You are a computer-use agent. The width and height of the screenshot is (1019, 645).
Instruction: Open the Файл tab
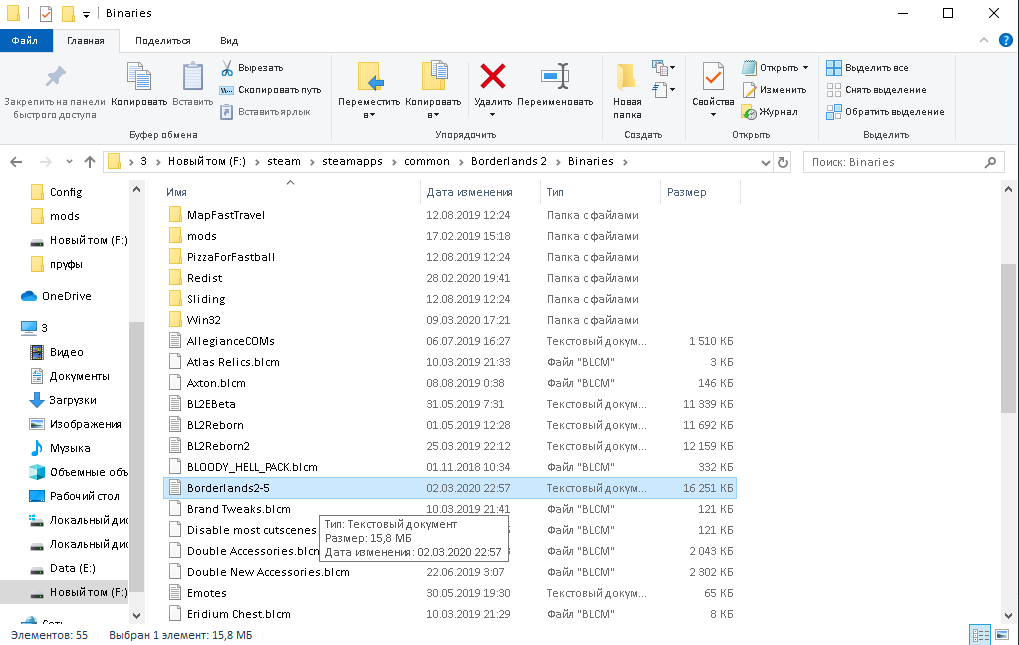click(24, 40)
